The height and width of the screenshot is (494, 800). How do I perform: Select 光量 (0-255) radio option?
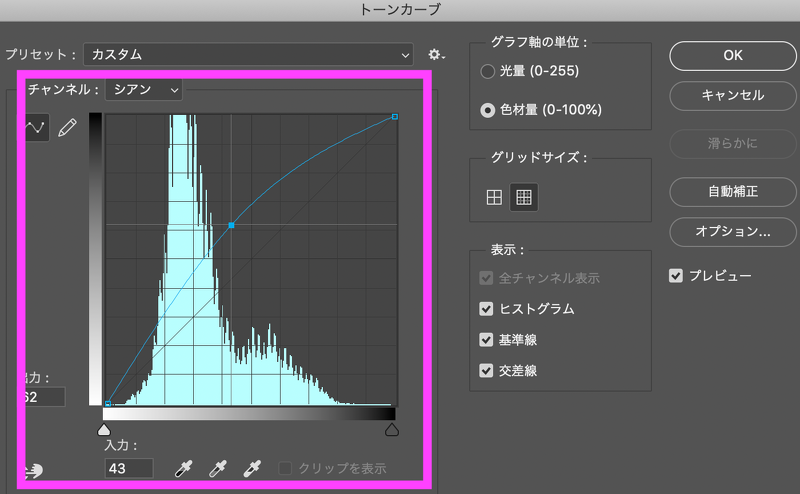click(x=488, y=72)
